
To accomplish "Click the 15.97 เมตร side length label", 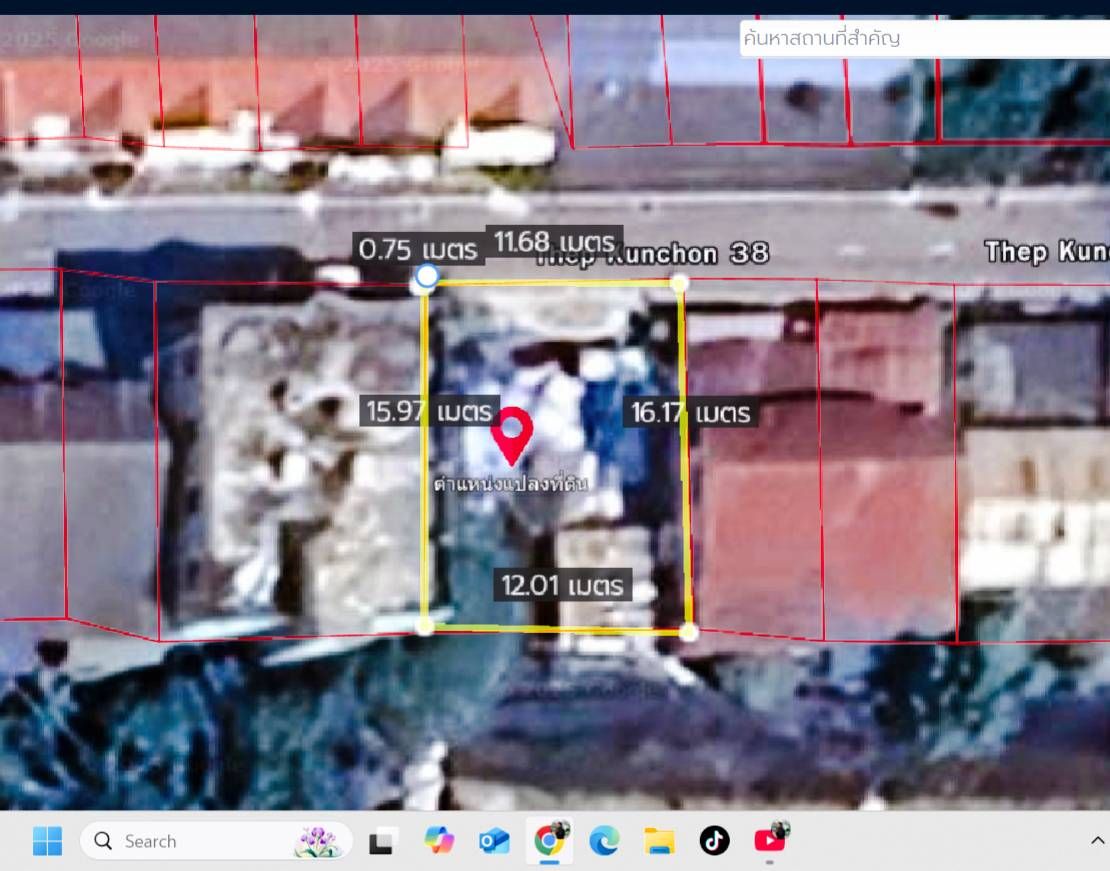I will pyautogui.click(x=430, y=411).
